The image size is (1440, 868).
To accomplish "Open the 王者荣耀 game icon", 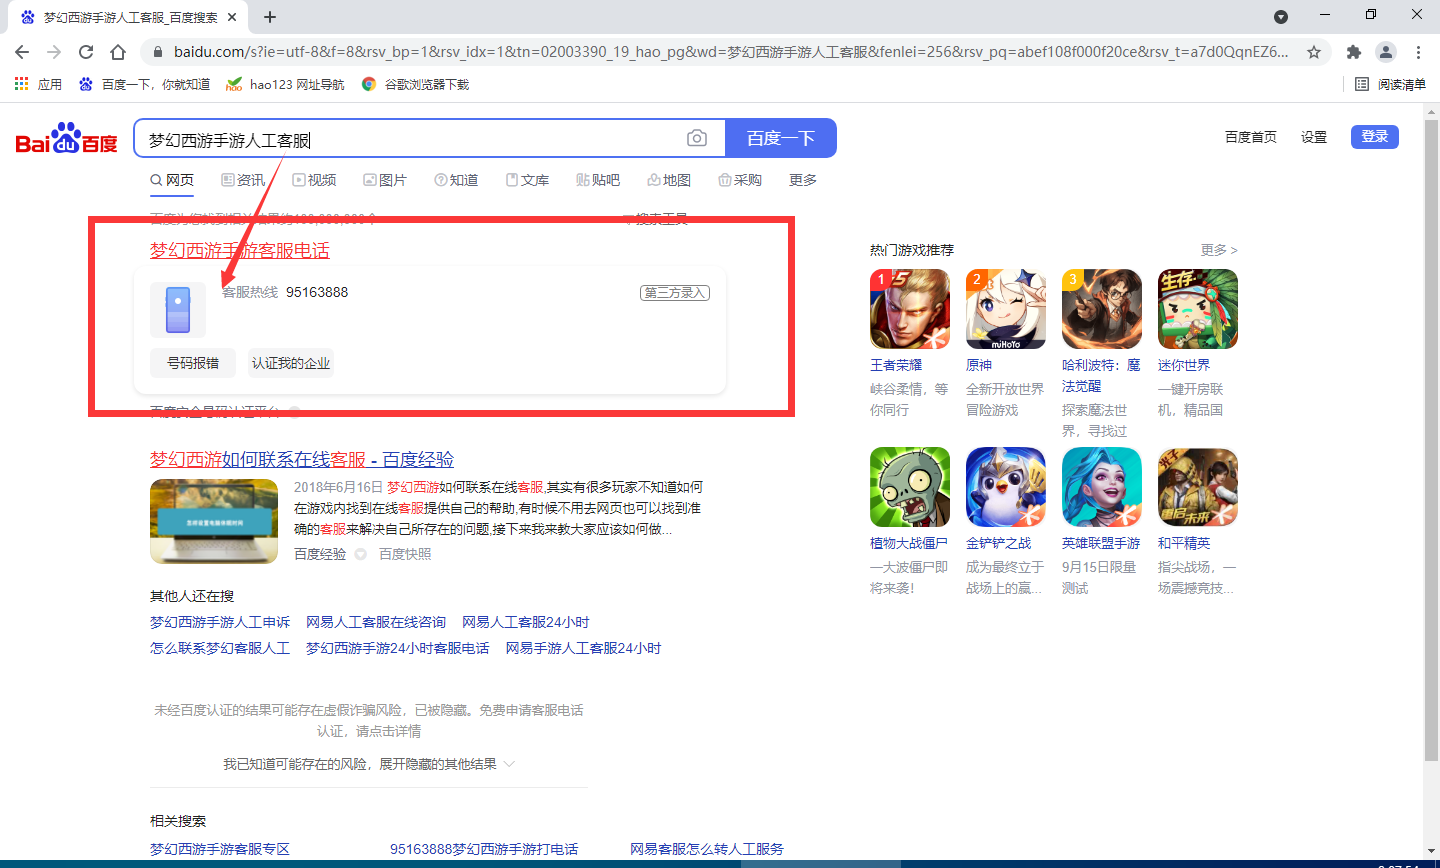I will [910, 309].
